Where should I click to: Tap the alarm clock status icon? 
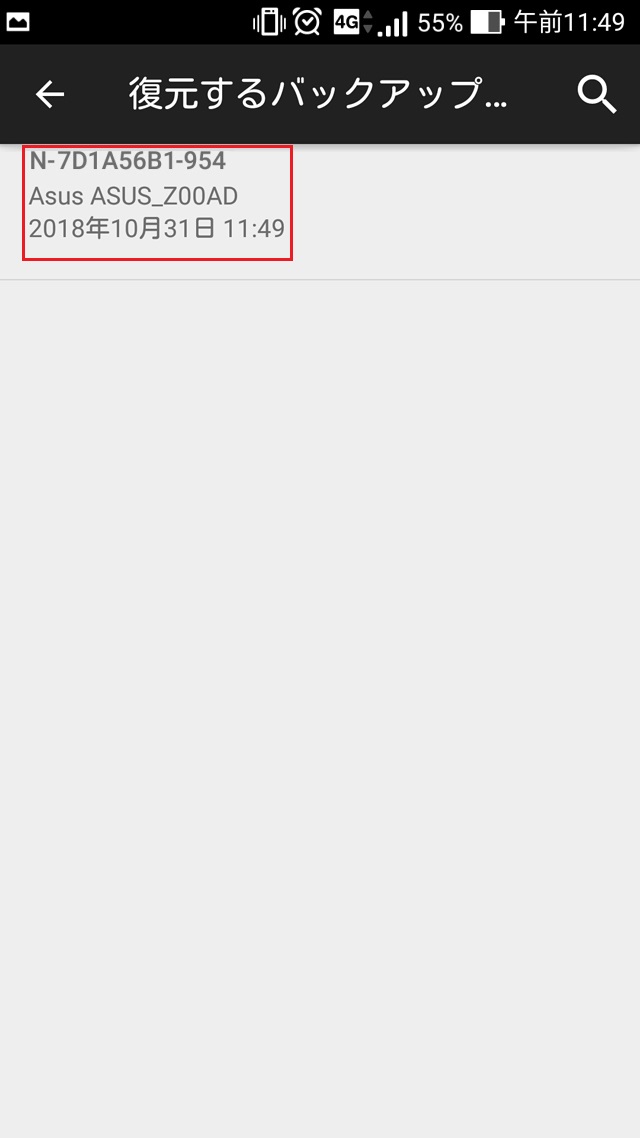(x=308, y=22)
